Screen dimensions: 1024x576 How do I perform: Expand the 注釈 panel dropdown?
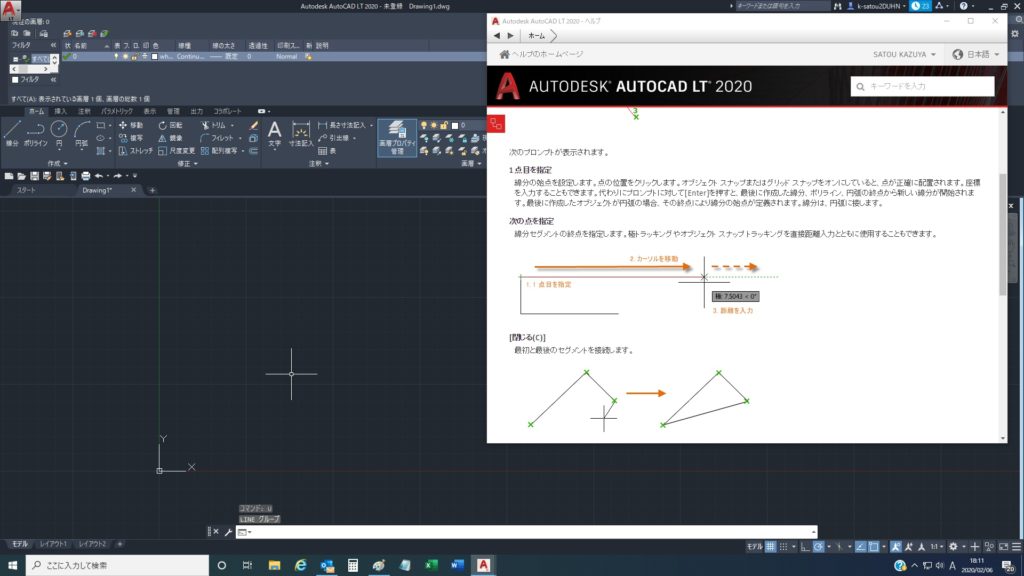[x=319, y=163]
